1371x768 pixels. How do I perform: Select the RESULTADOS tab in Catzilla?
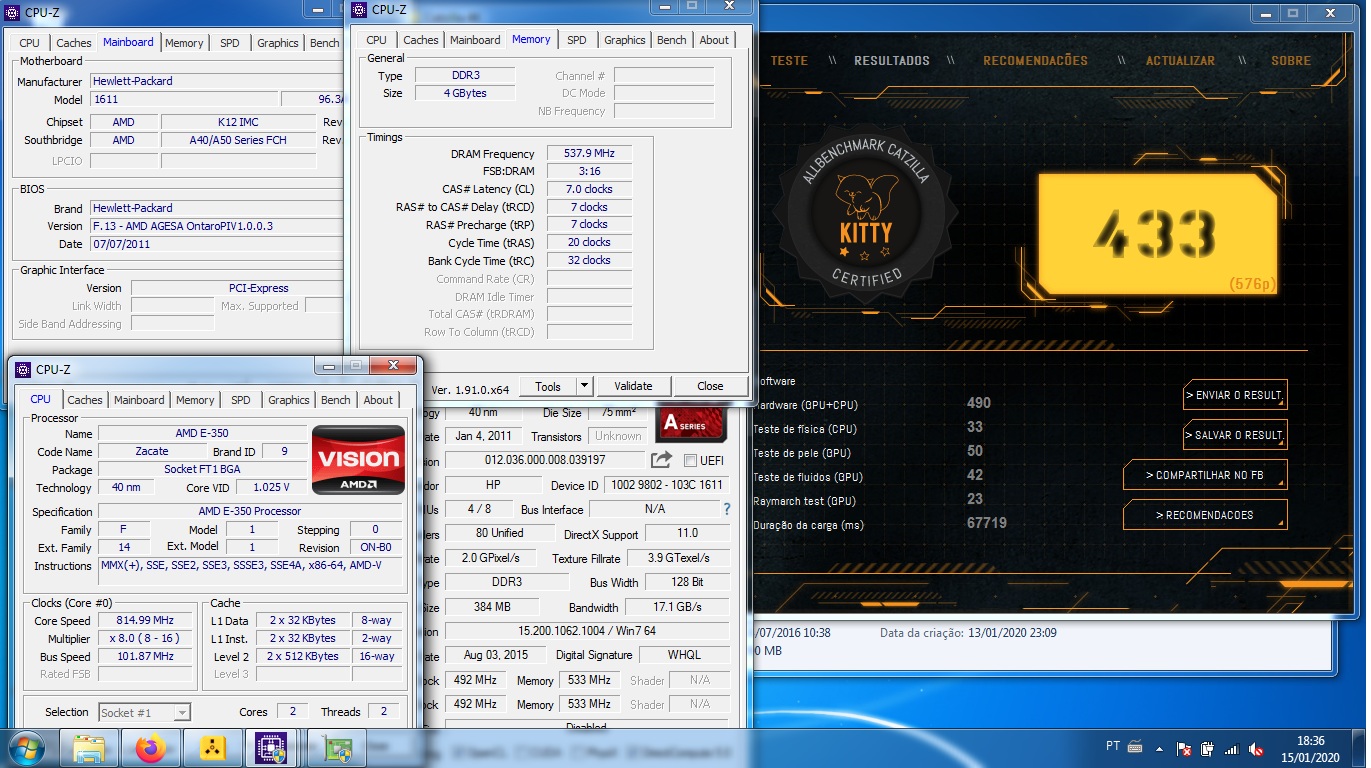coord(891,61)
